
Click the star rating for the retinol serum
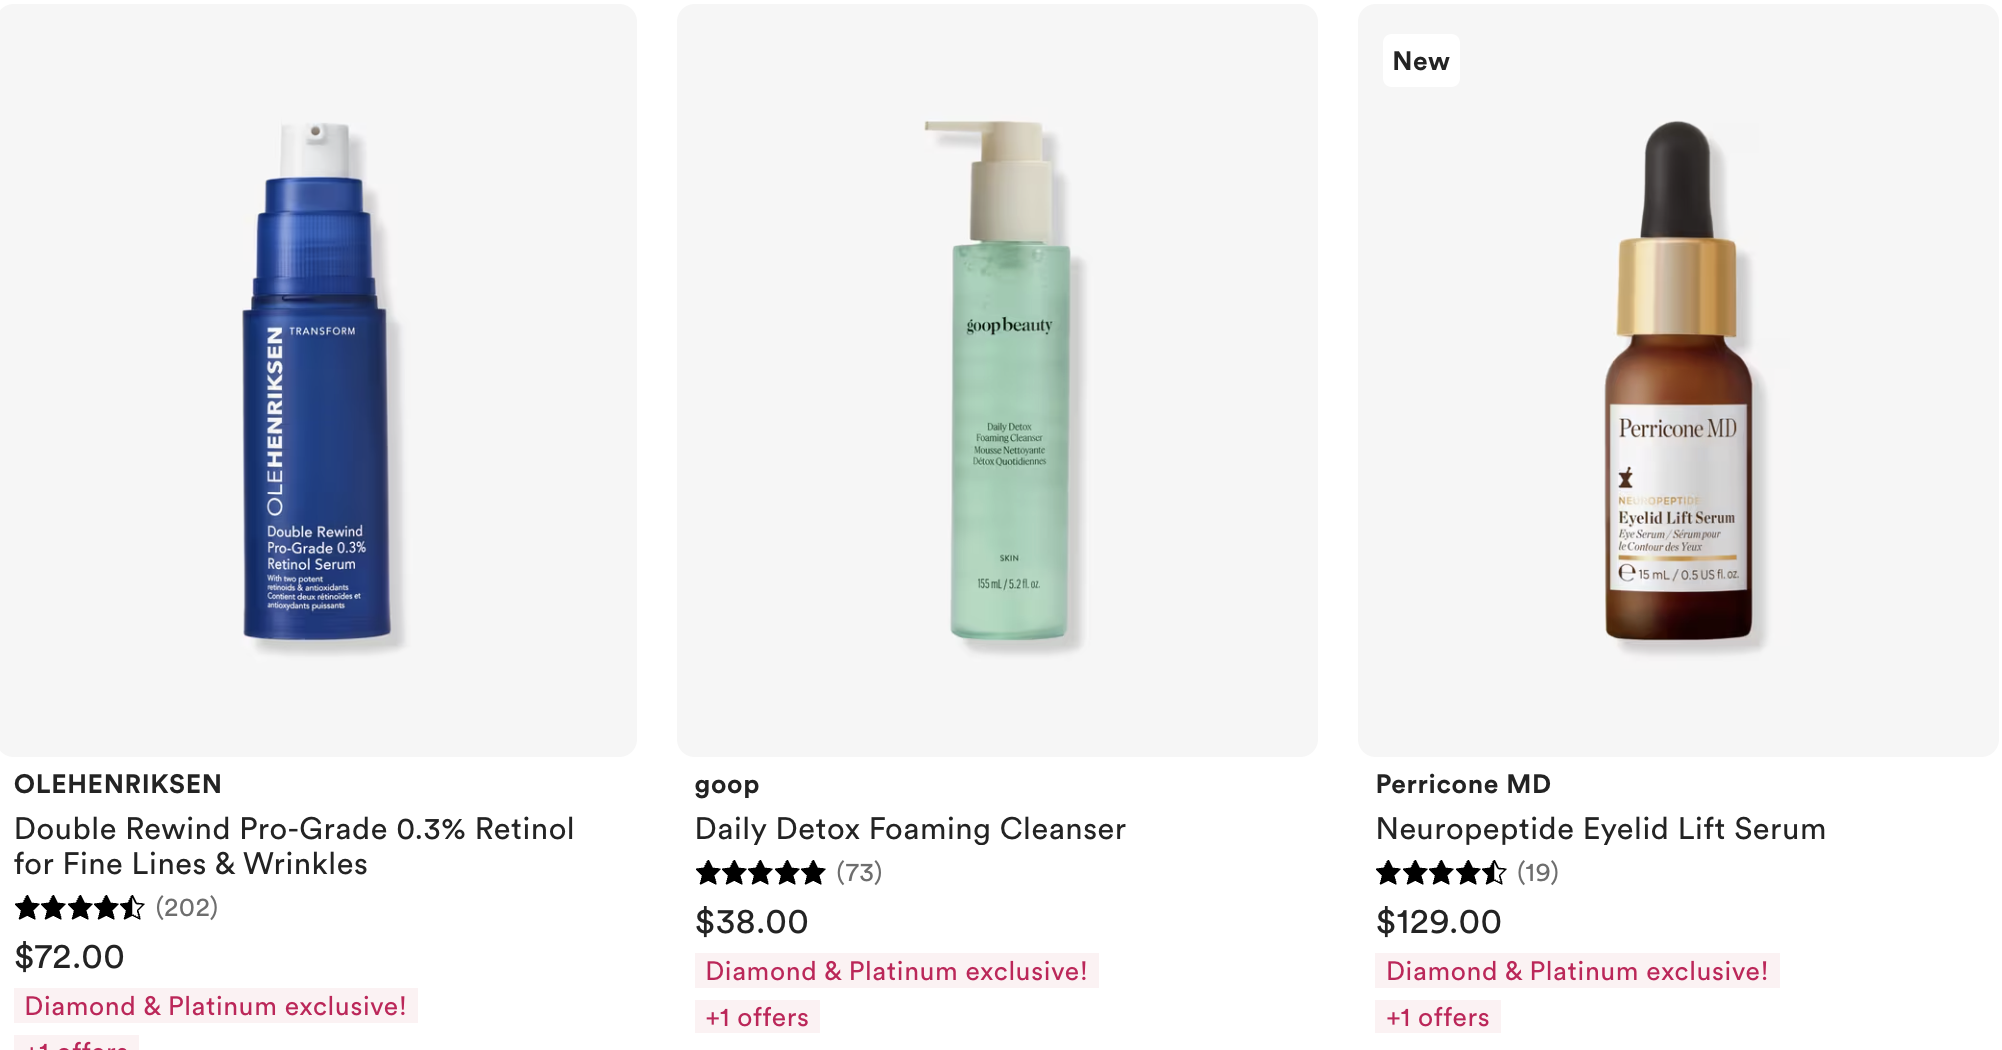(x=80, y=908)
